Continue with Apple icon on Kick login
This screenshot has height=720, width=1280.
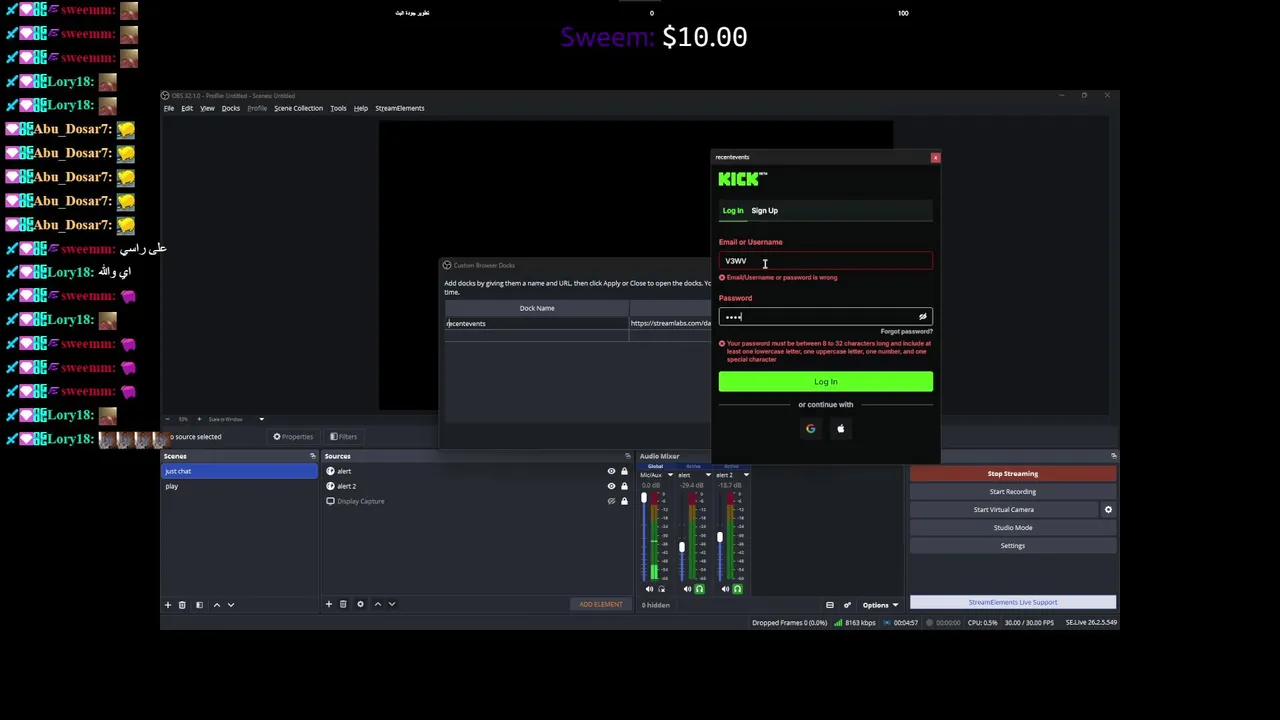841,429
